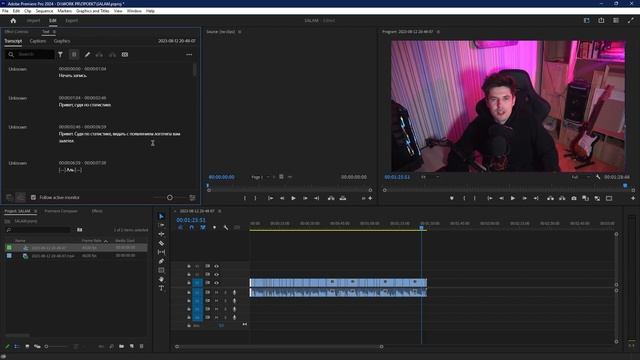Open Source monitor Page dropdown
The height and width of the screenshot is (360, 640).
[260, 177]
